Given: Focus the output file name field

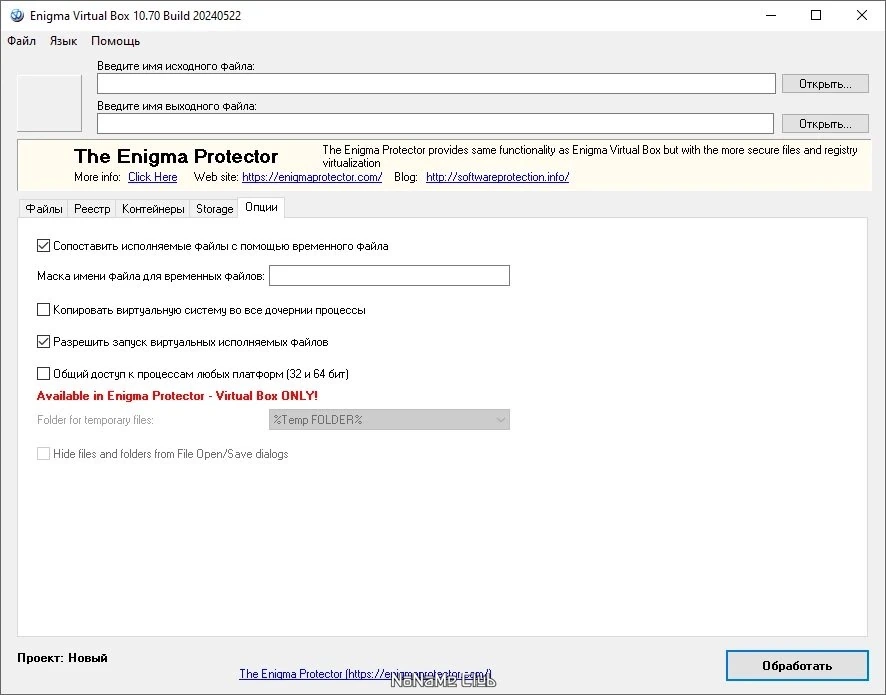Looking at the screenshot, I should [x=435, y=123].
